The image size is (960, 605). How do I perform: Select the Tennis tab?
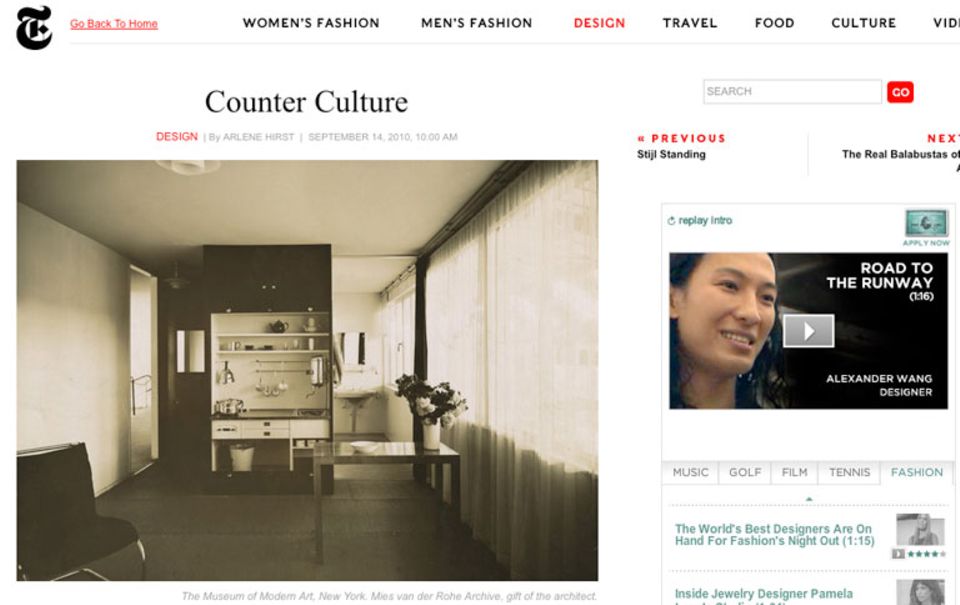(x=849, y=472)
